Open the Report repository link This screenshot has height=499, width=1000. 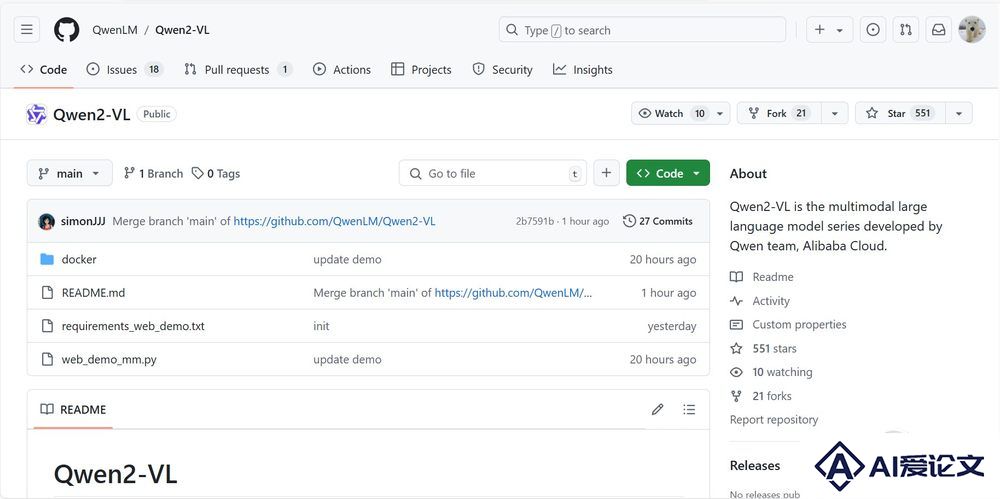coord(774,420)
